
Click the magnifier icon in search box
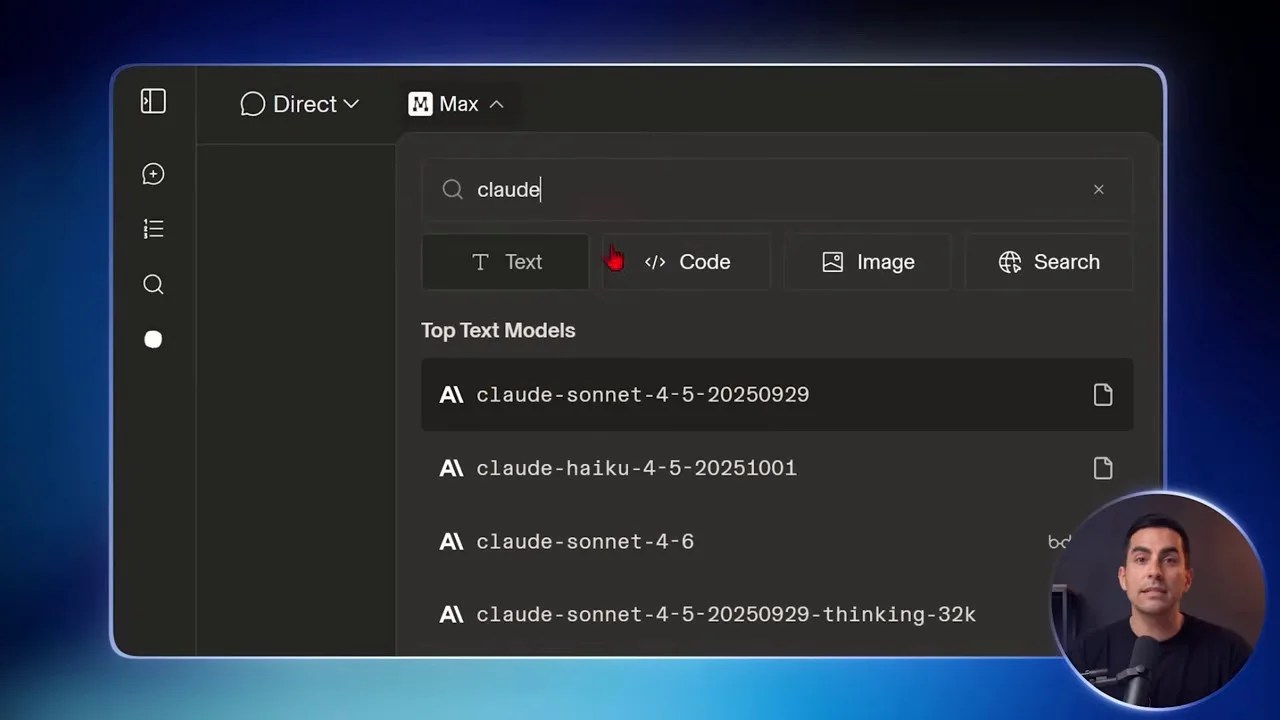coord(453,189)
